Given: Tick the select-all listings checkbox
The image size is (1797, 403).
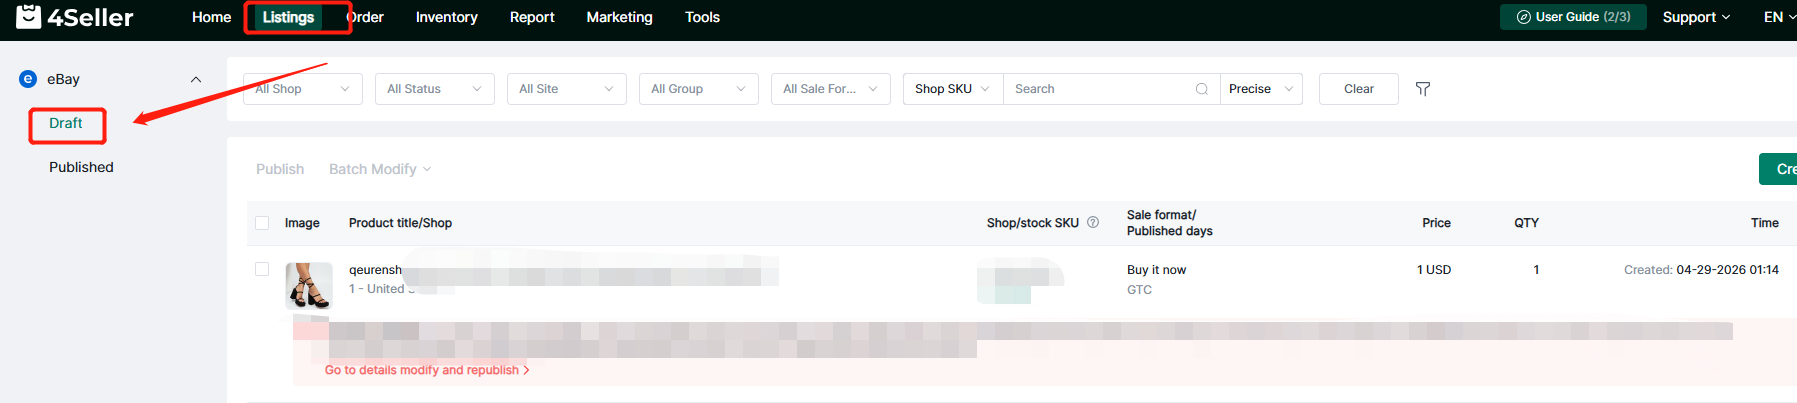Looking at the screenshot, I should pos(262,223).
